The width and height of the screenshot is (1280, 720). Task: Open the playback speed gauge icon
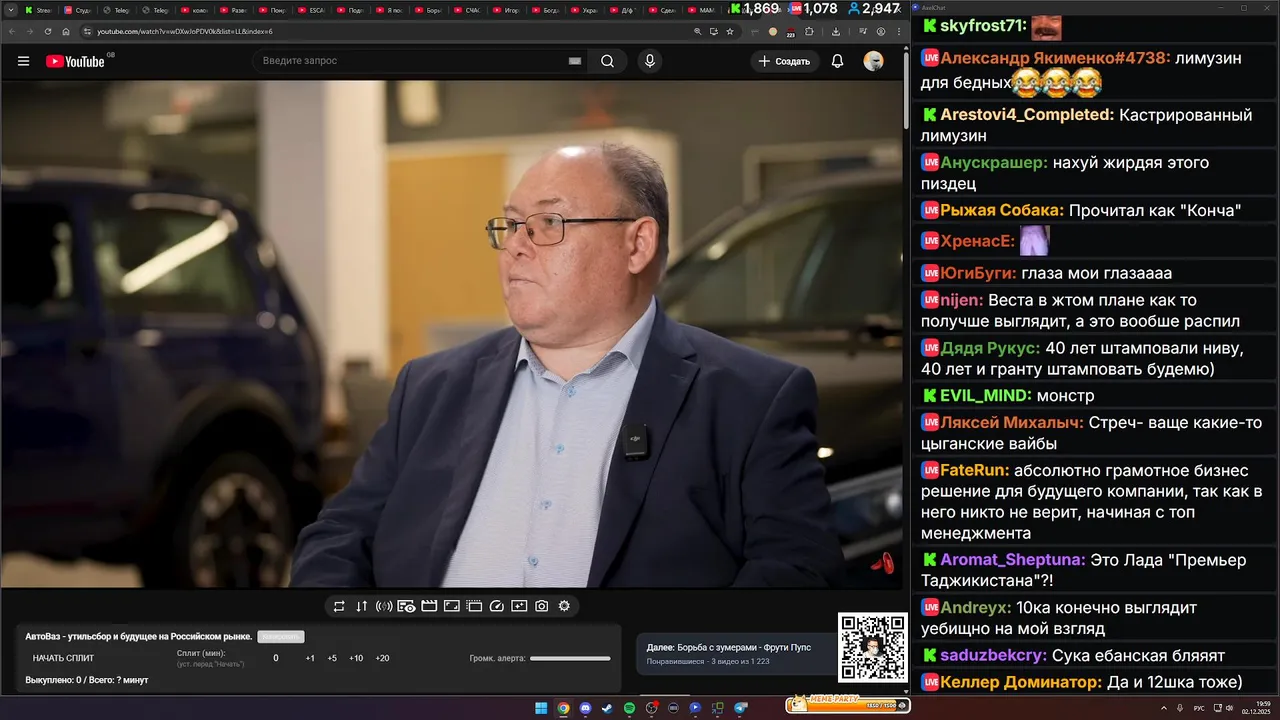click(496, 606)
